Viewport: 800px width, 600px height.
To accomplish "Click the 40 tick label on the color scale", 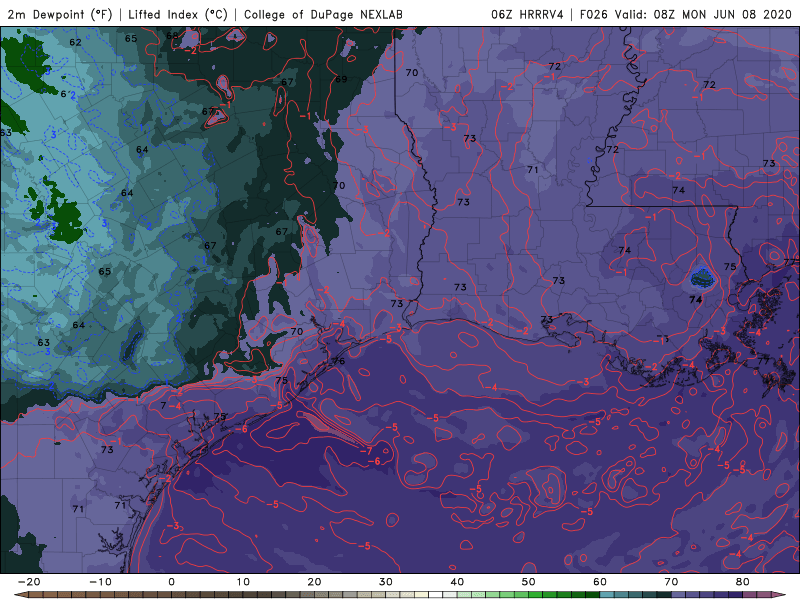I will point(457,582).
